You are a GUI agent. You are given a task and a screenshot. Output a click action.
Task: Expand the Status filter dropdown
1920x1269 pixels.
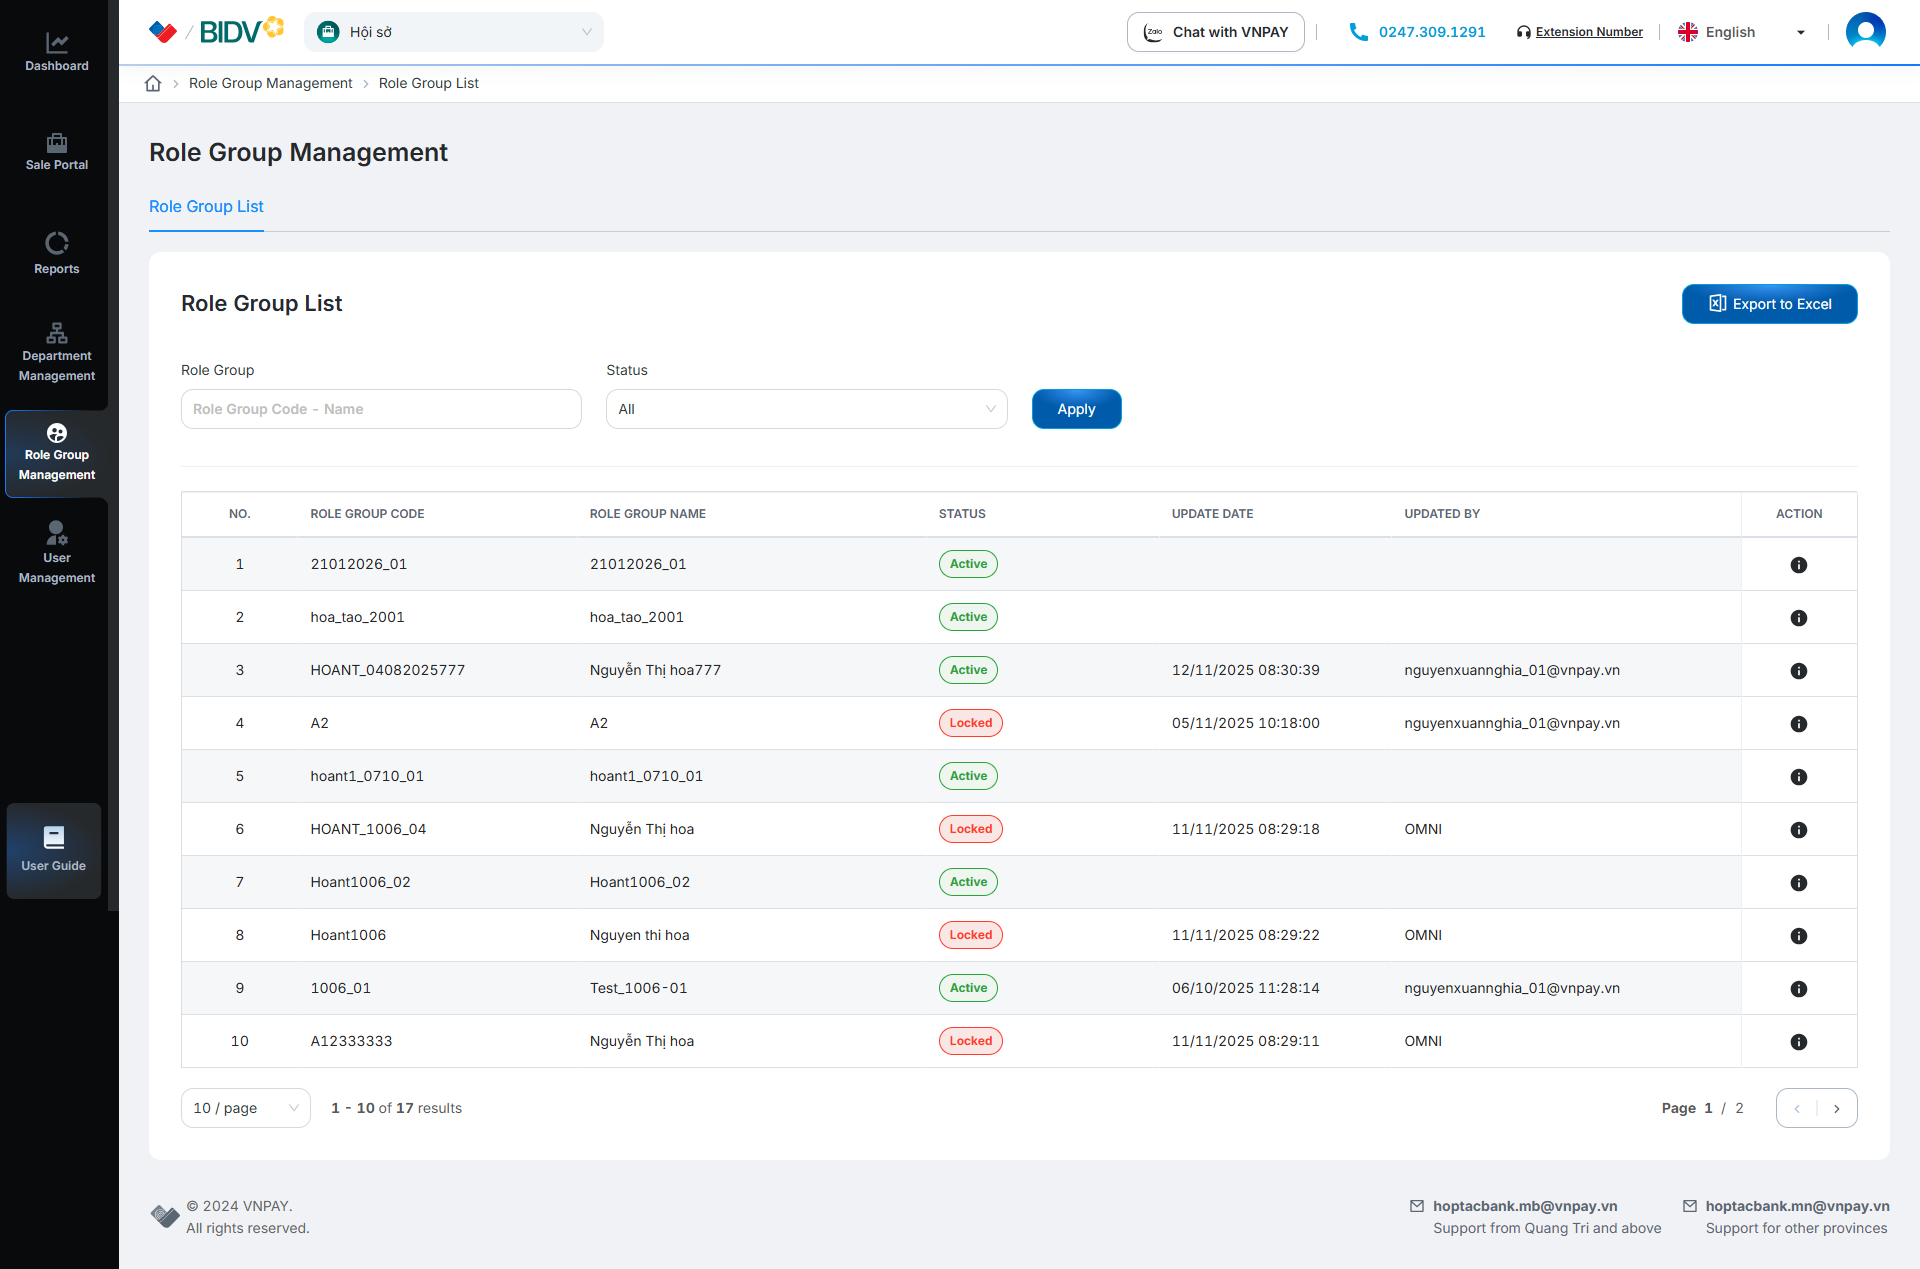[806, 409]
